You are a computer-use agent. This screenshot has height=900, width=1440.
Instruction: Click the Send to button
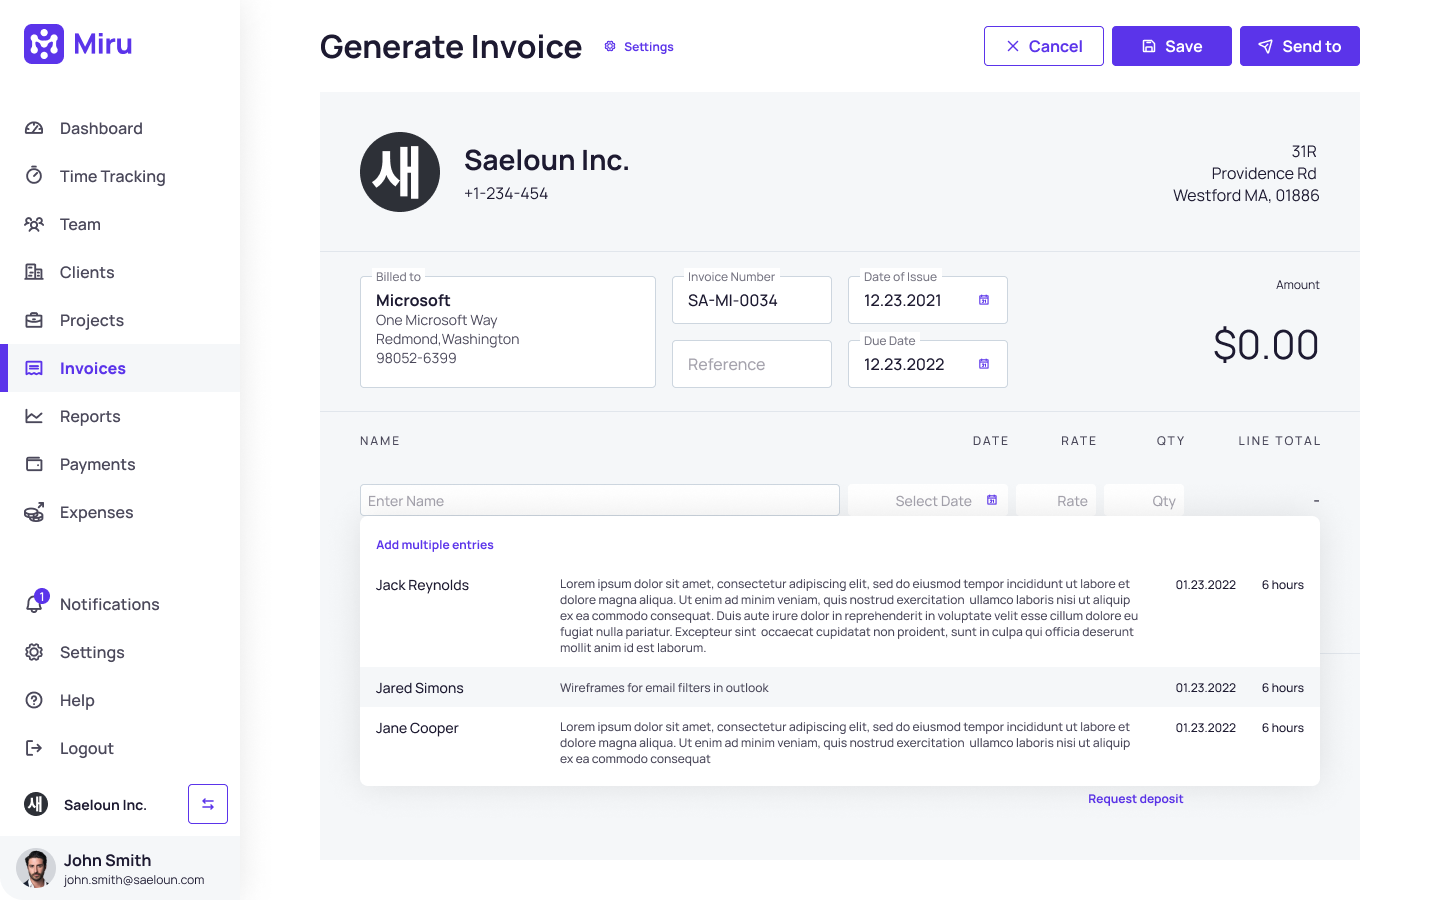pos(1300,46)
